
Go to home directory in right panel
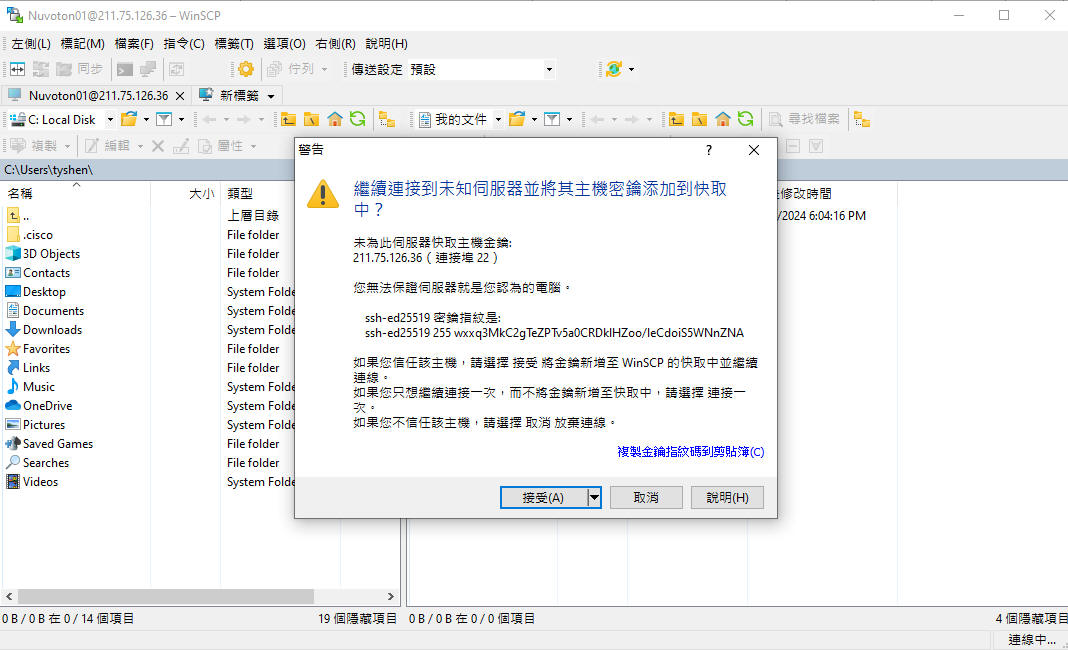(723, 119)
